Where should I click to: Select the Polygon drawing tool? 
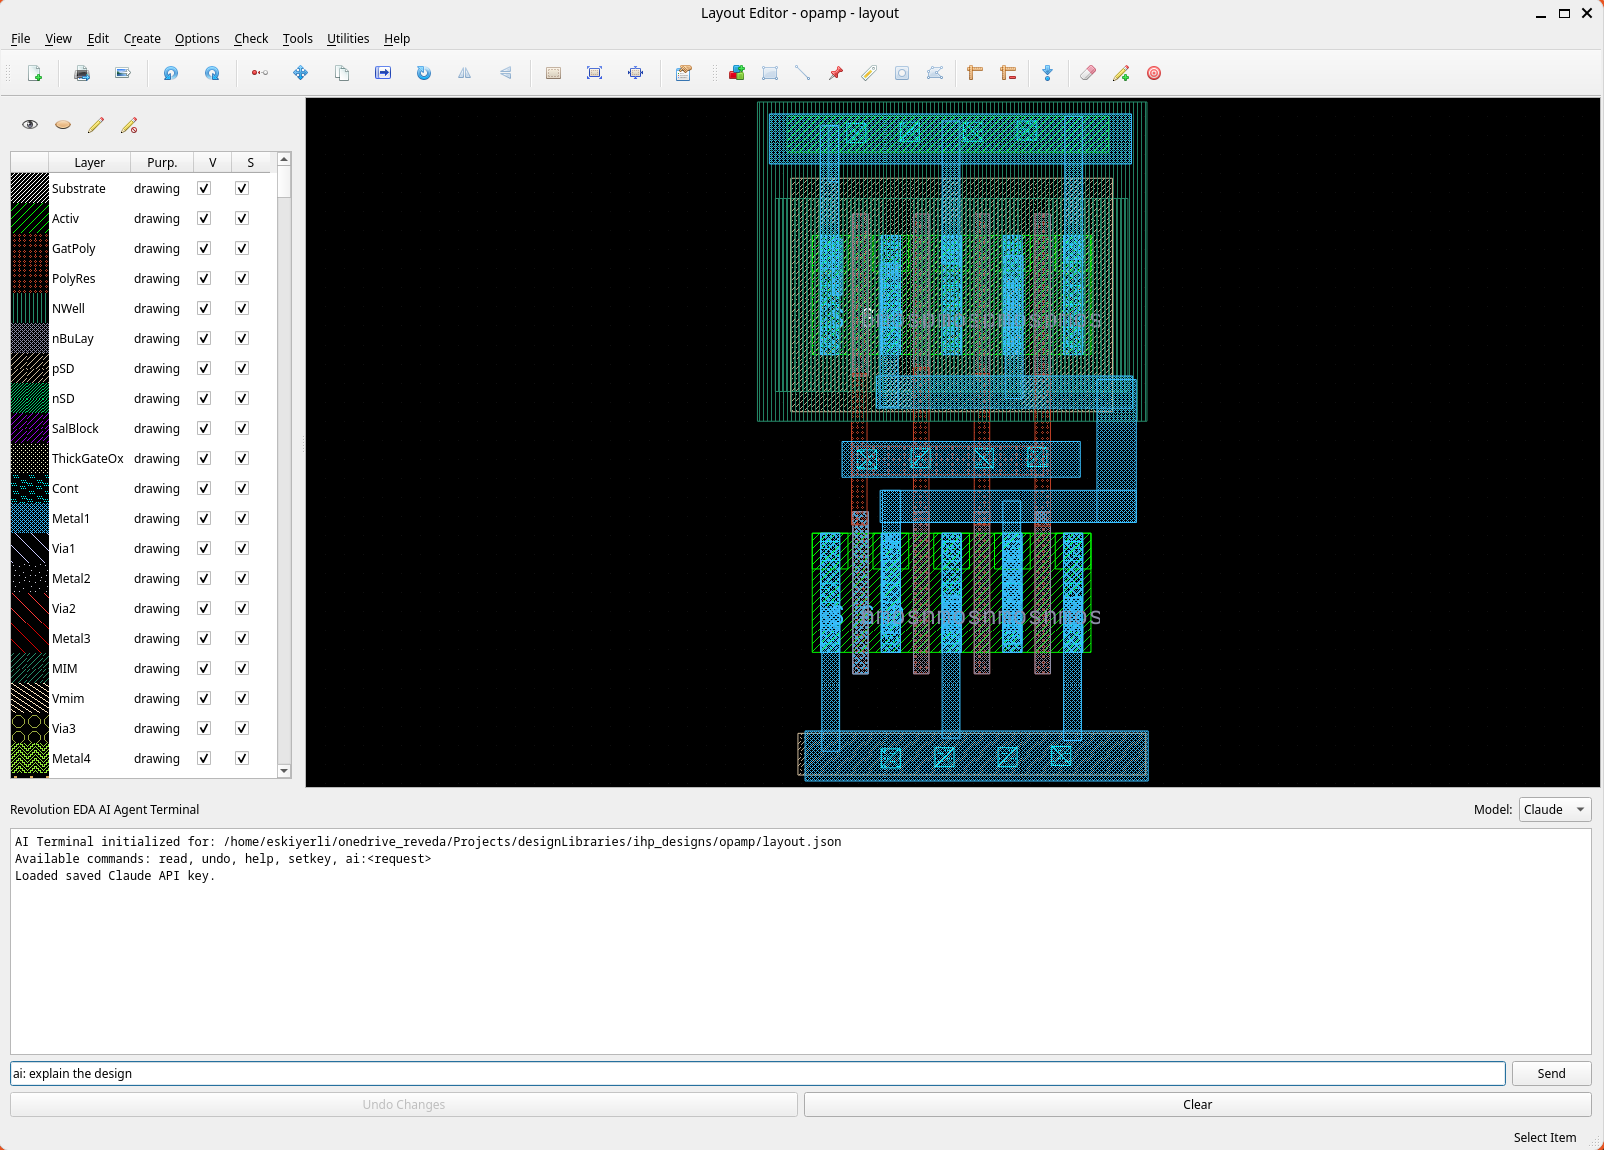[935, 73]
